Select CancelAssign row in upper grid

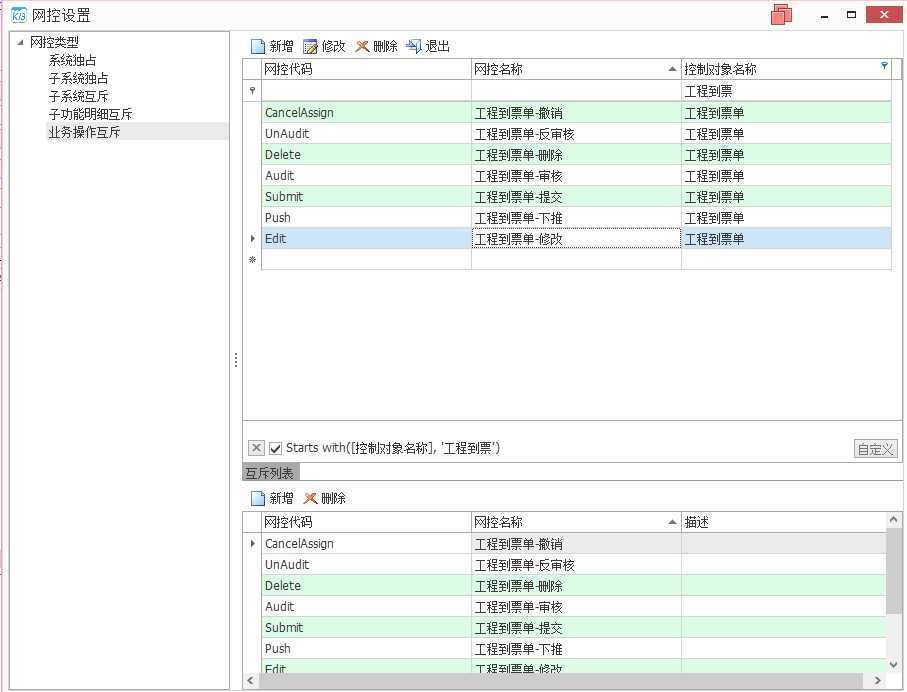576,113
